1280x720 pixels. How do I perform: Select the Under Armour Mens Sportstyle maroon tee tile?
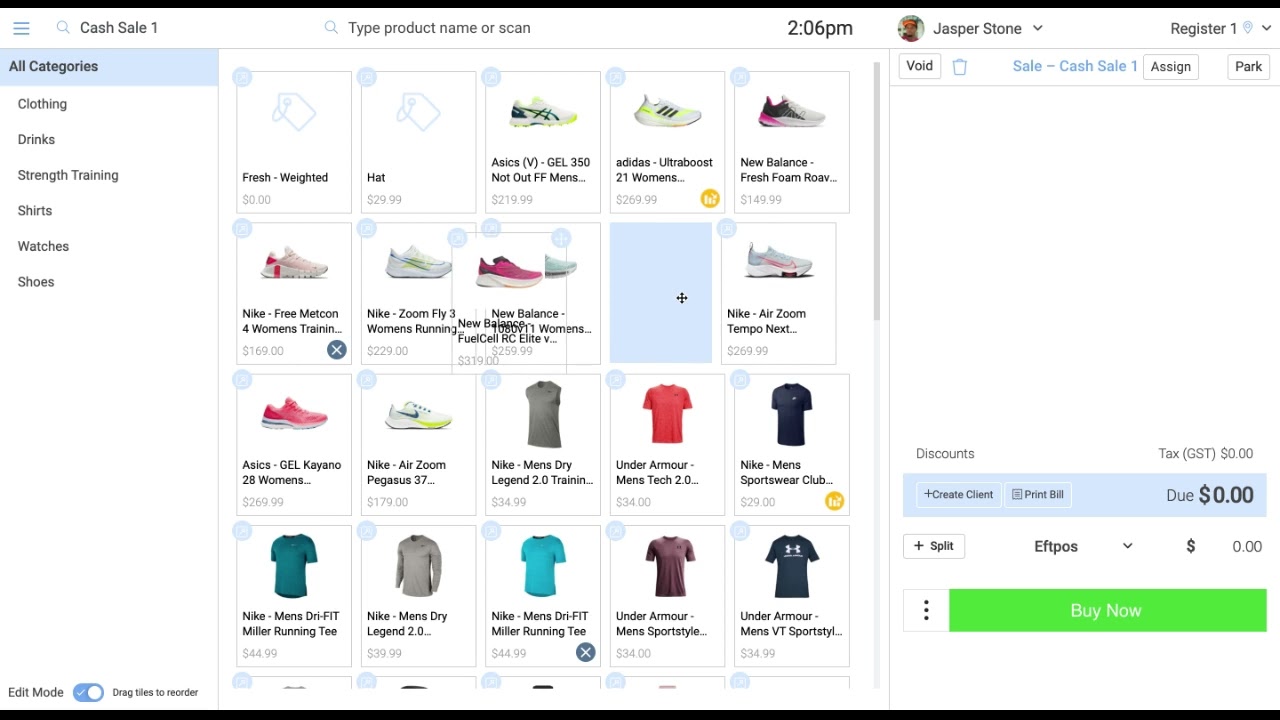point(667,596)
